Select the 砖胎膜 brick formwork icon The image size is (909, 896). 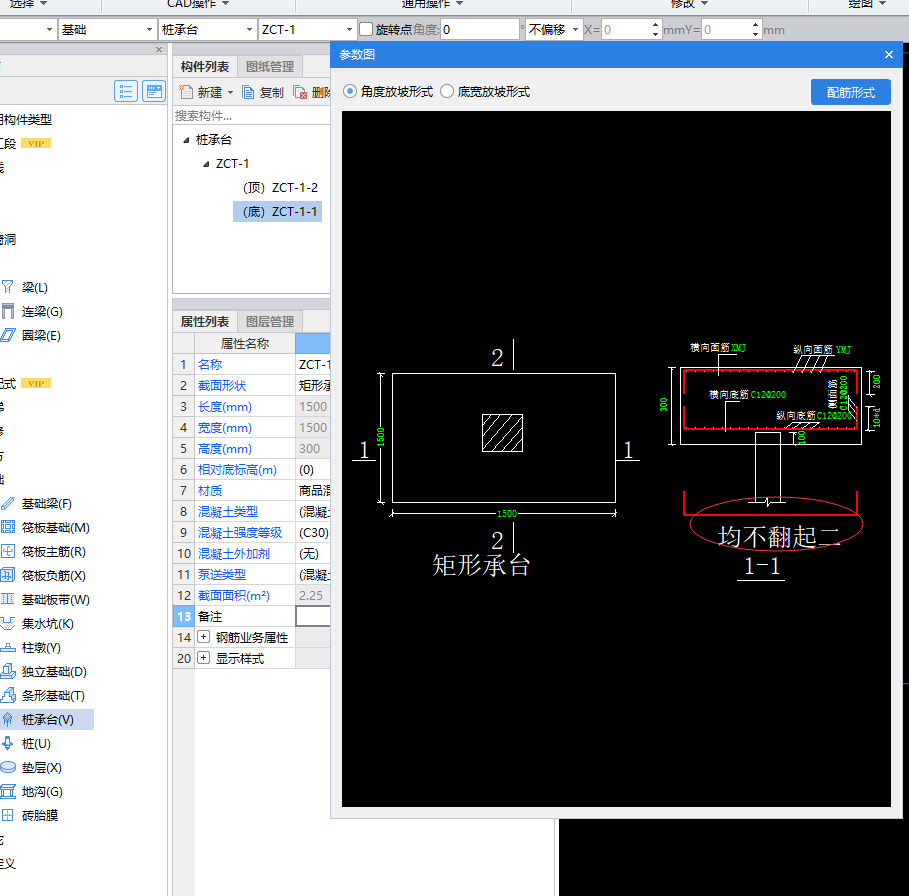pyautogui.click(x=8, y=815)
